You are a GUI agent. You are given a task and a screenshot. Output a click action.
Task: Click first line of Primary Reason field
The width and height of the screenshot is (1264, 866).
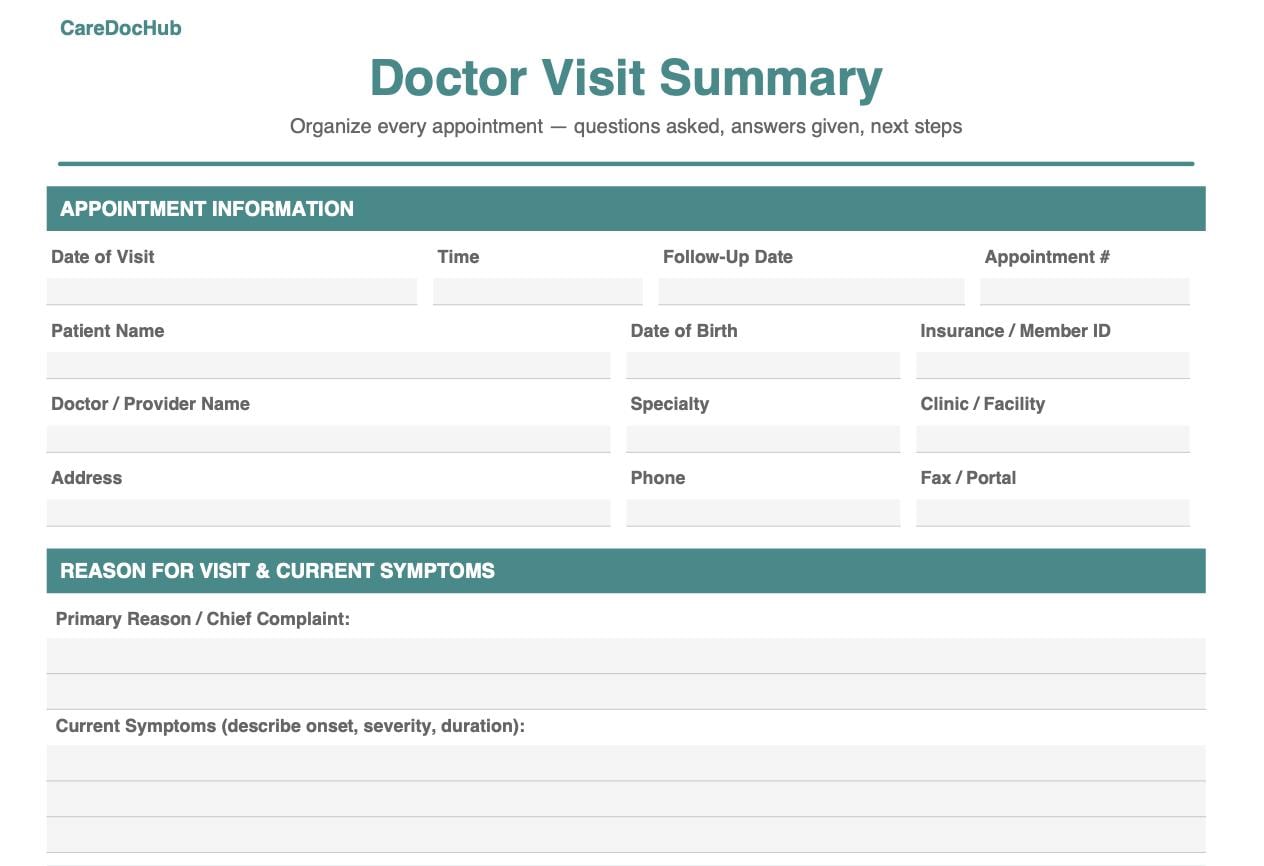click(626, 656)
